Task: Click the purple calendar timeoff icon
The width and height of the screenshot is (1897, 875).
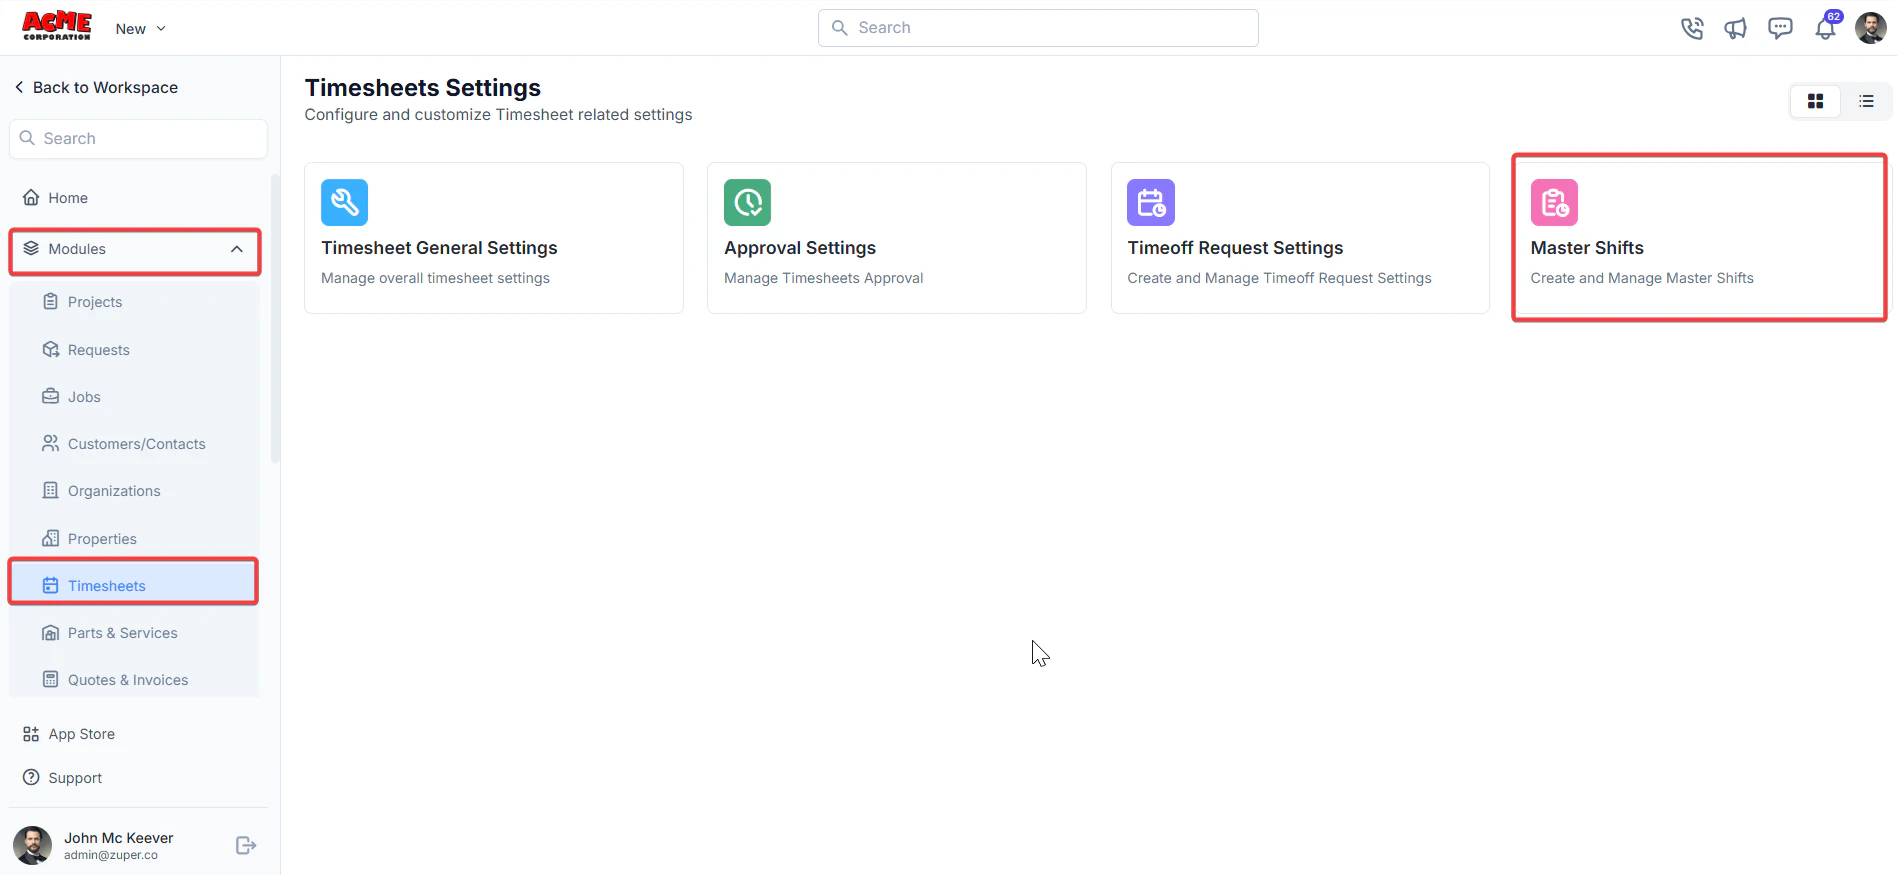Action: [1151, 203]
